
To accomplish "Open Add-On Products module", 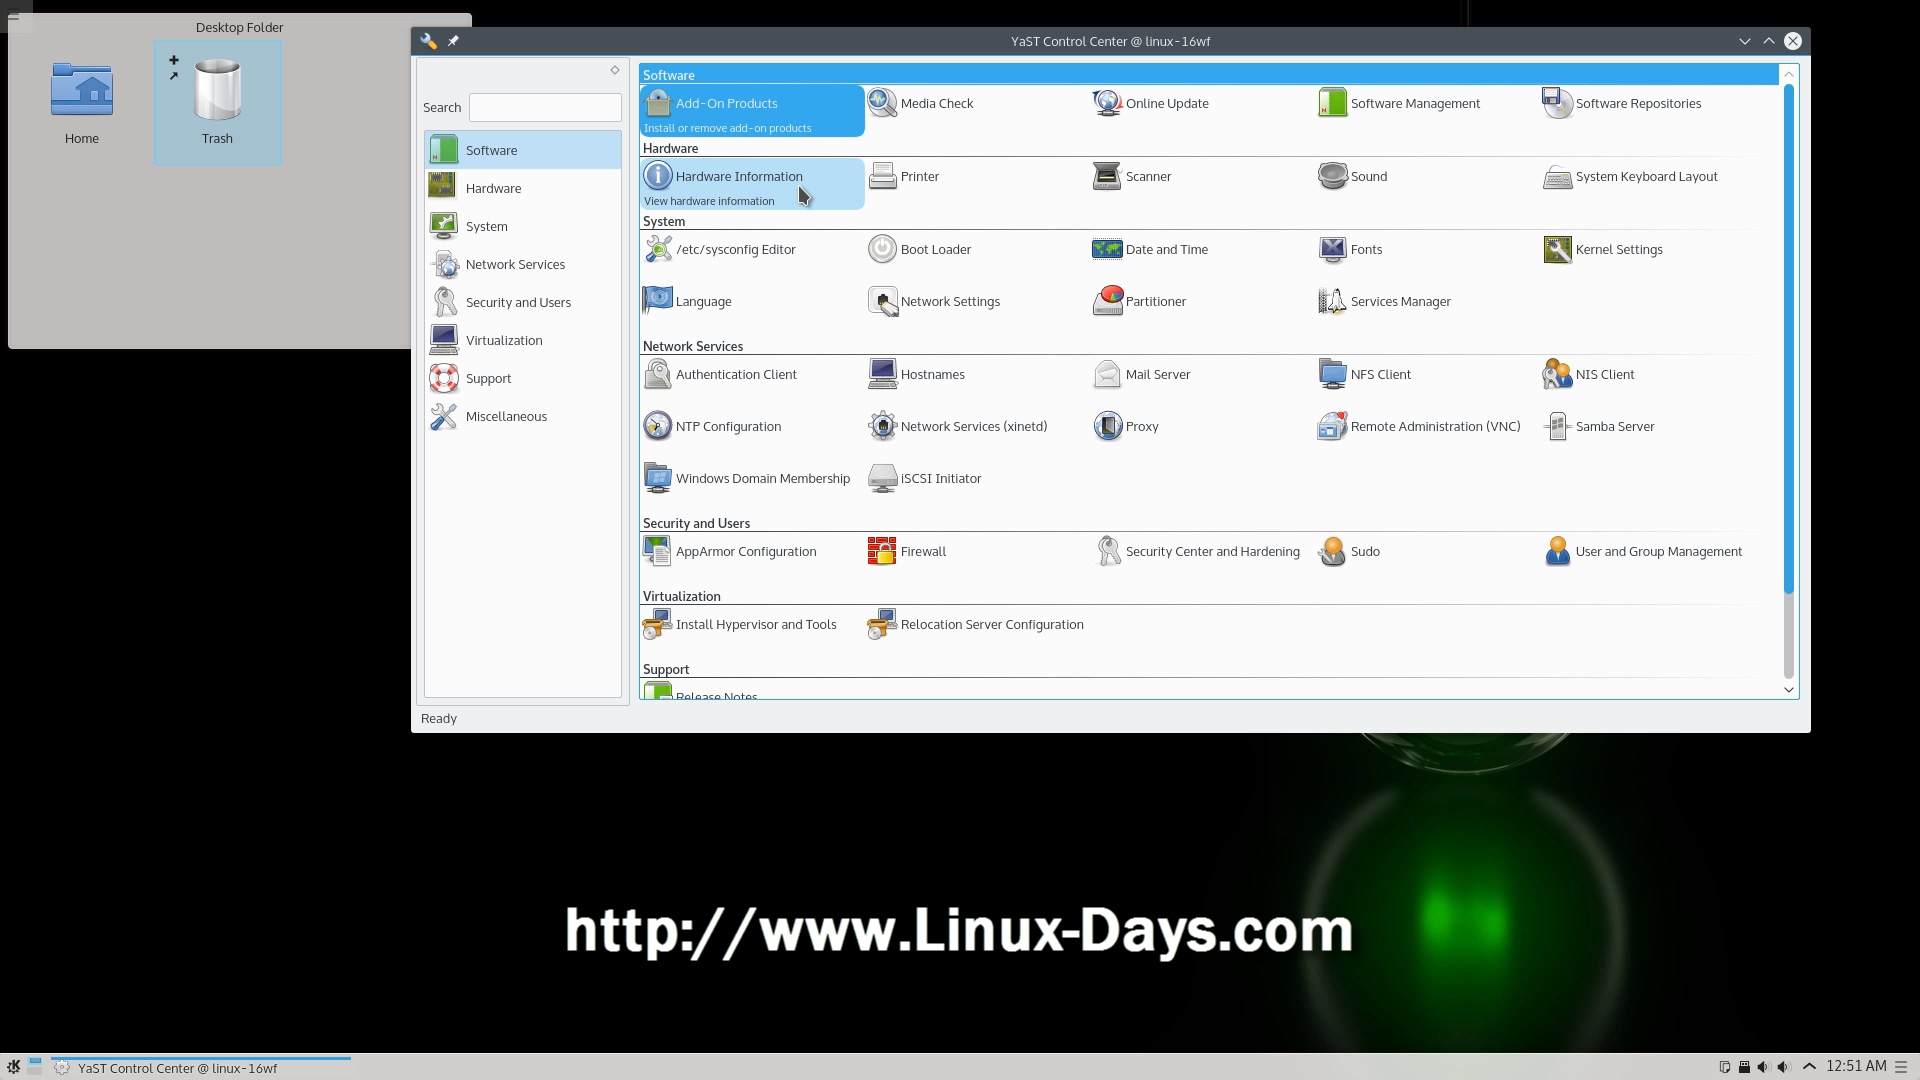I will [752, 110].
